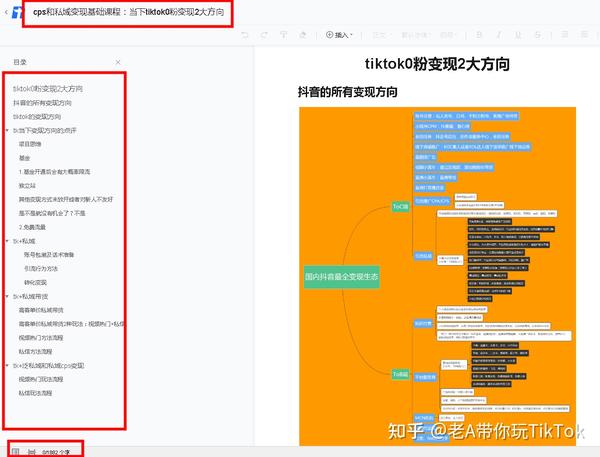Viewport: 600px width, 457px height.
Task: Edit the document title starting with cps
Action: tap(128, 12)
